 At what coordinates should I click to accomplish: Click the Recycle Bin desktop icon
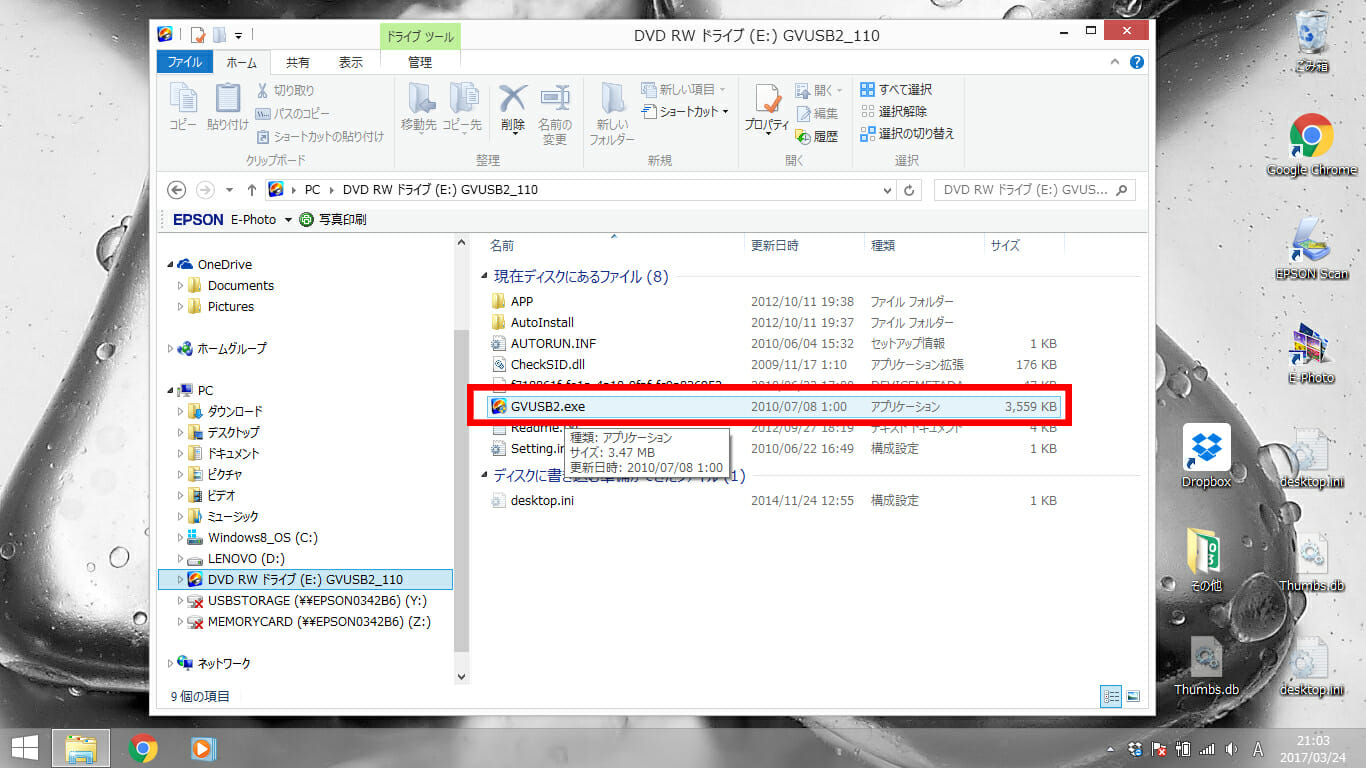click(1311, 42)
